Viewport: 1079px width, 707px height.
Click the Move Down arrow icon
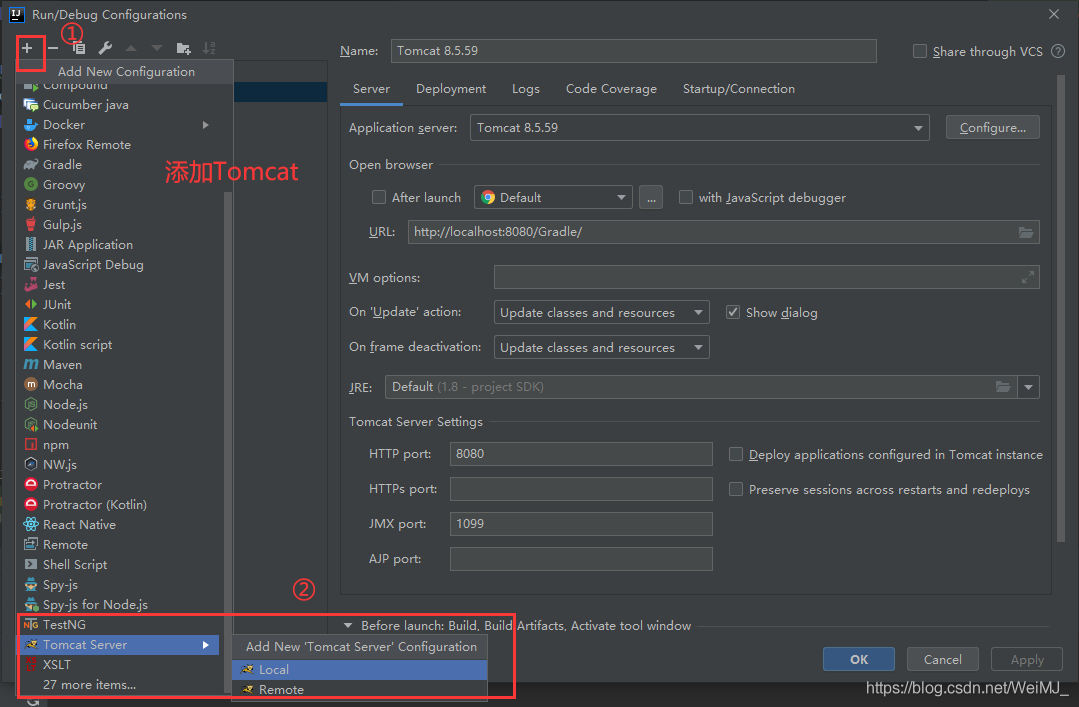(x=157, y=48)
